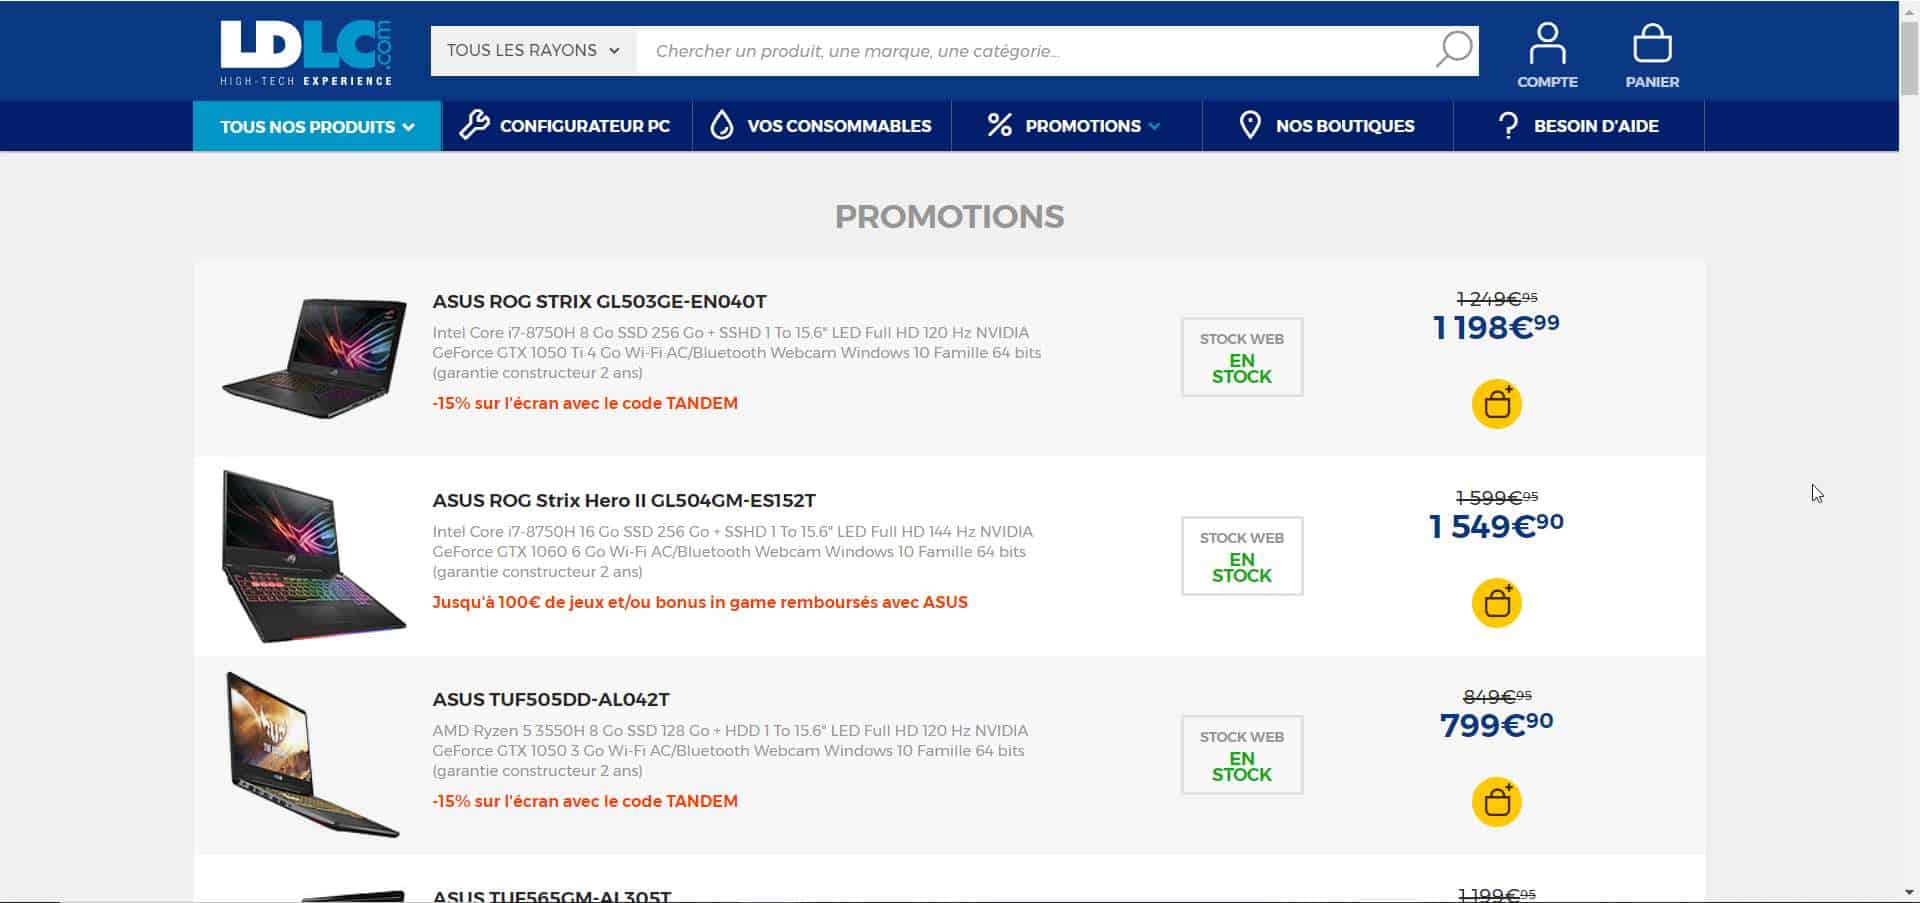Open the ASUS ROG STRIX GL503GE laptop thumbnail
The image size is (1920, 903).
pyautogui.click(x=315, y=357)
